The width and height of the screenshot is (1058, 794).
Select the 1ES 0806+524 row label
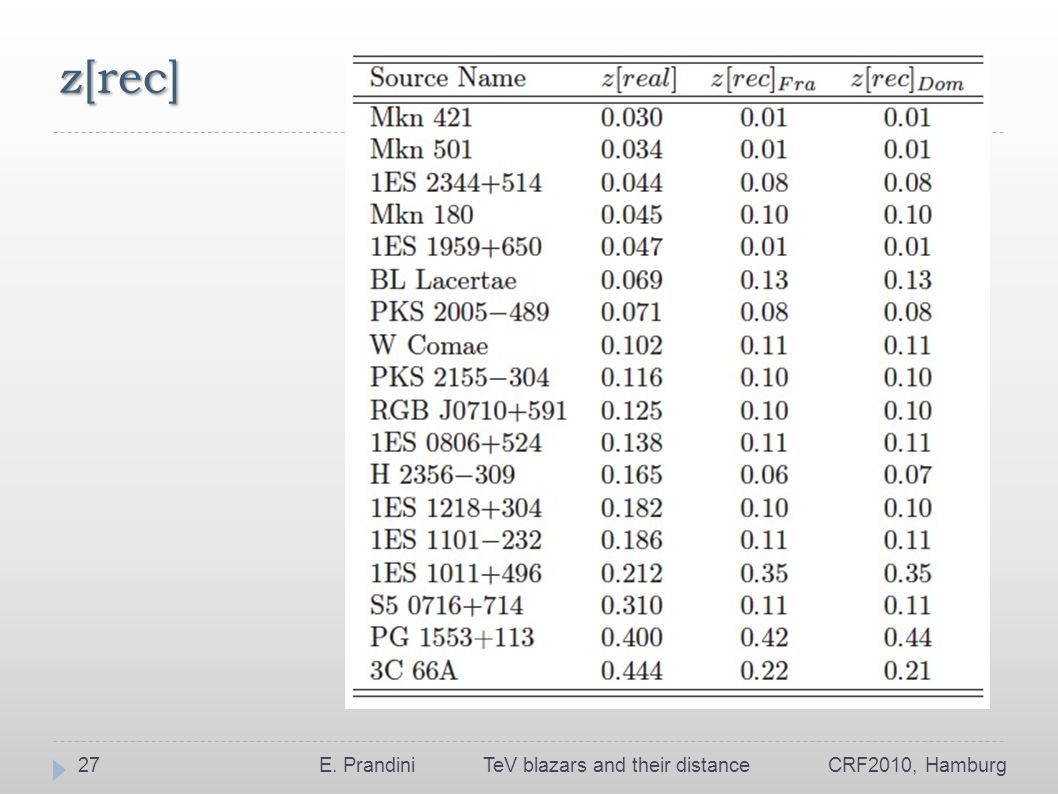pos(456,443)
